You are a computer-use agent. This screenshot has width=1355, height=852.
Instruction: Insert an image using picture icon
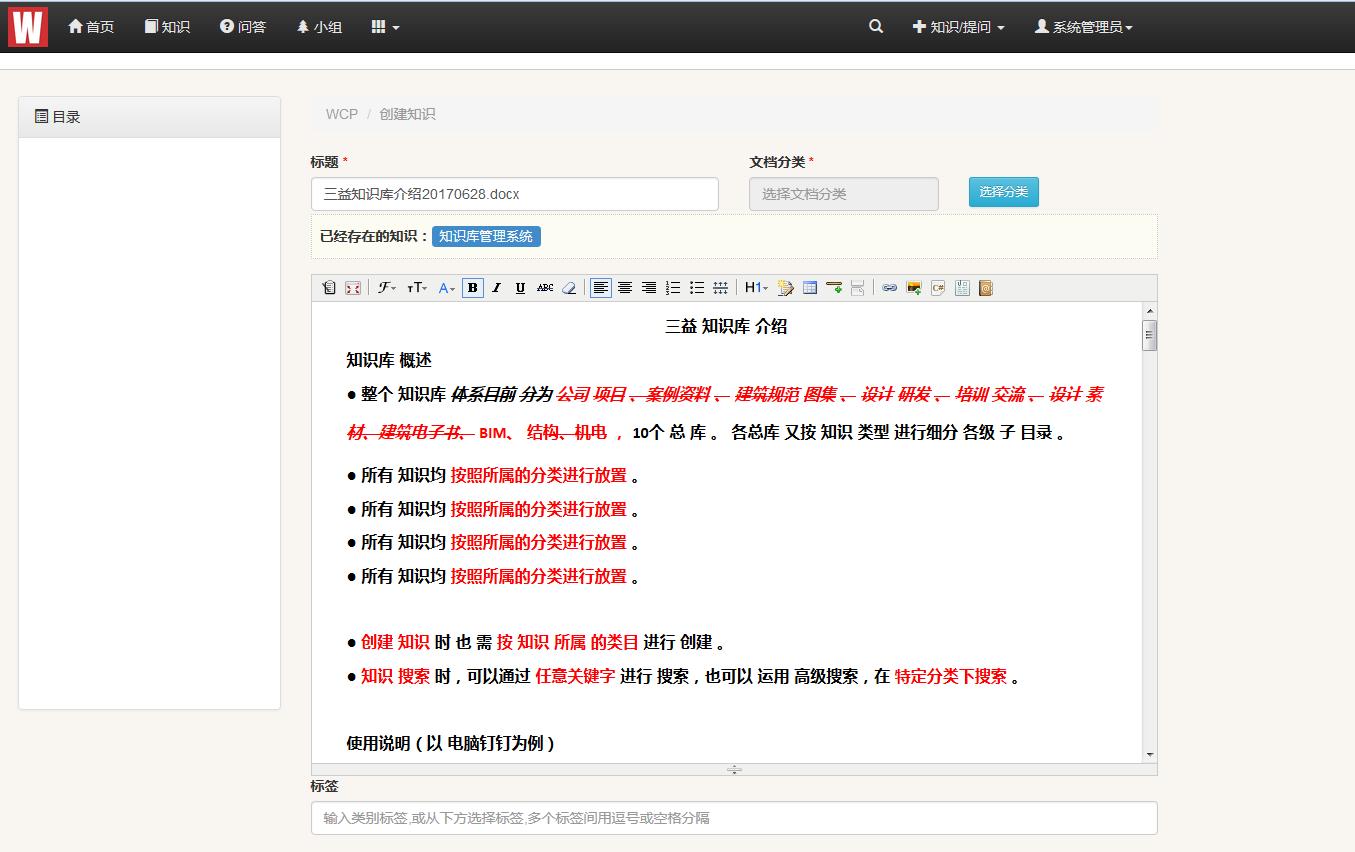(914, 288)
